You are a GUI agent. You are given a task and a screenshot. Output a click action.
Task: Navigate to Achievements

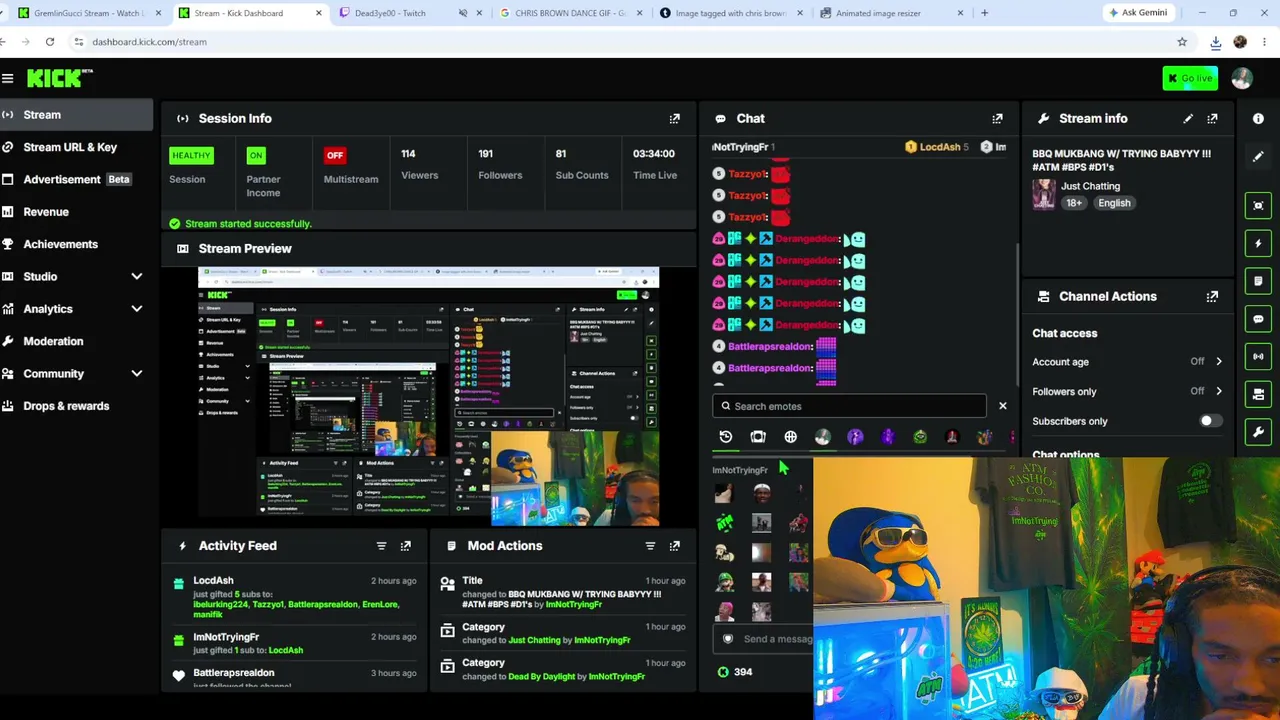77,244
